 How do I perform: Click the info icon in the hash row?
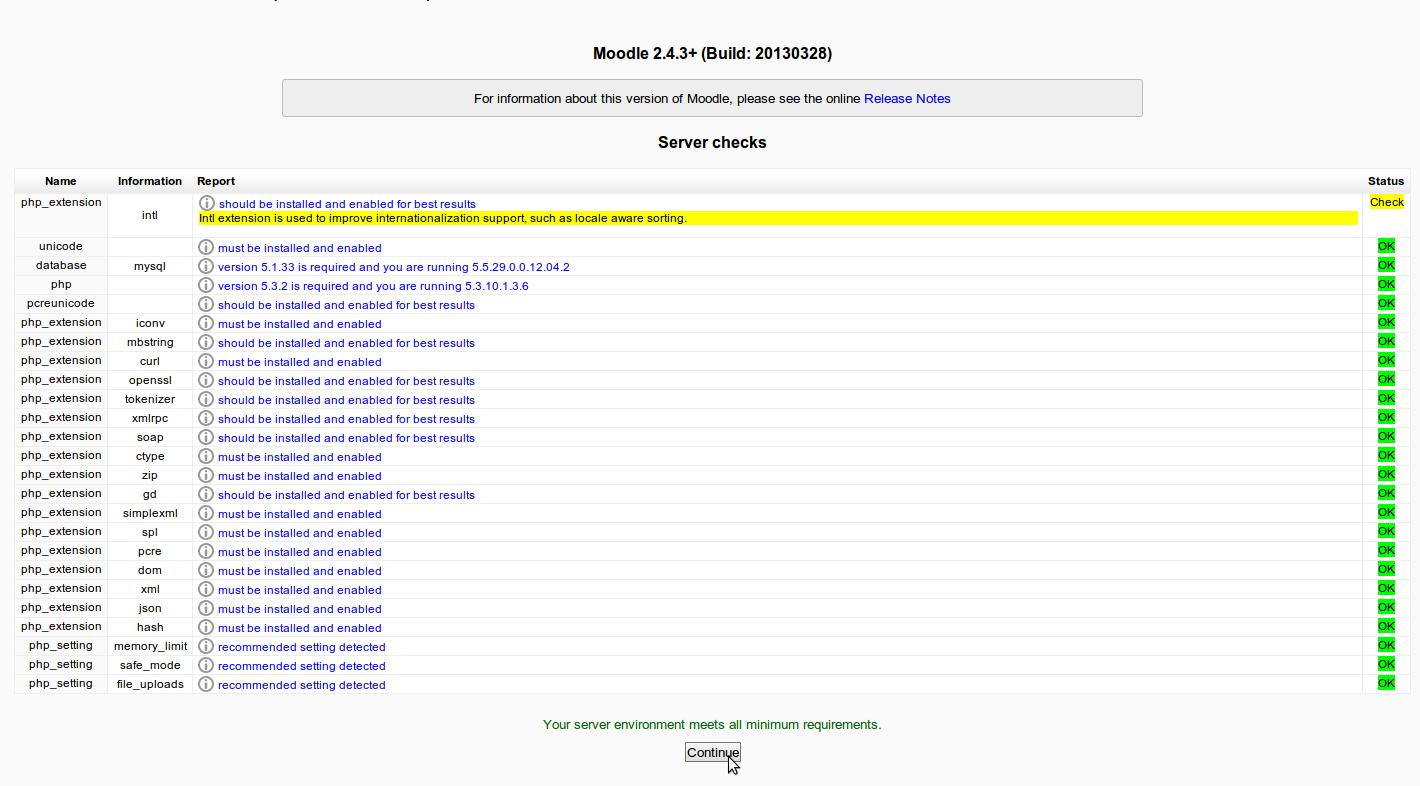click(206, 627)
